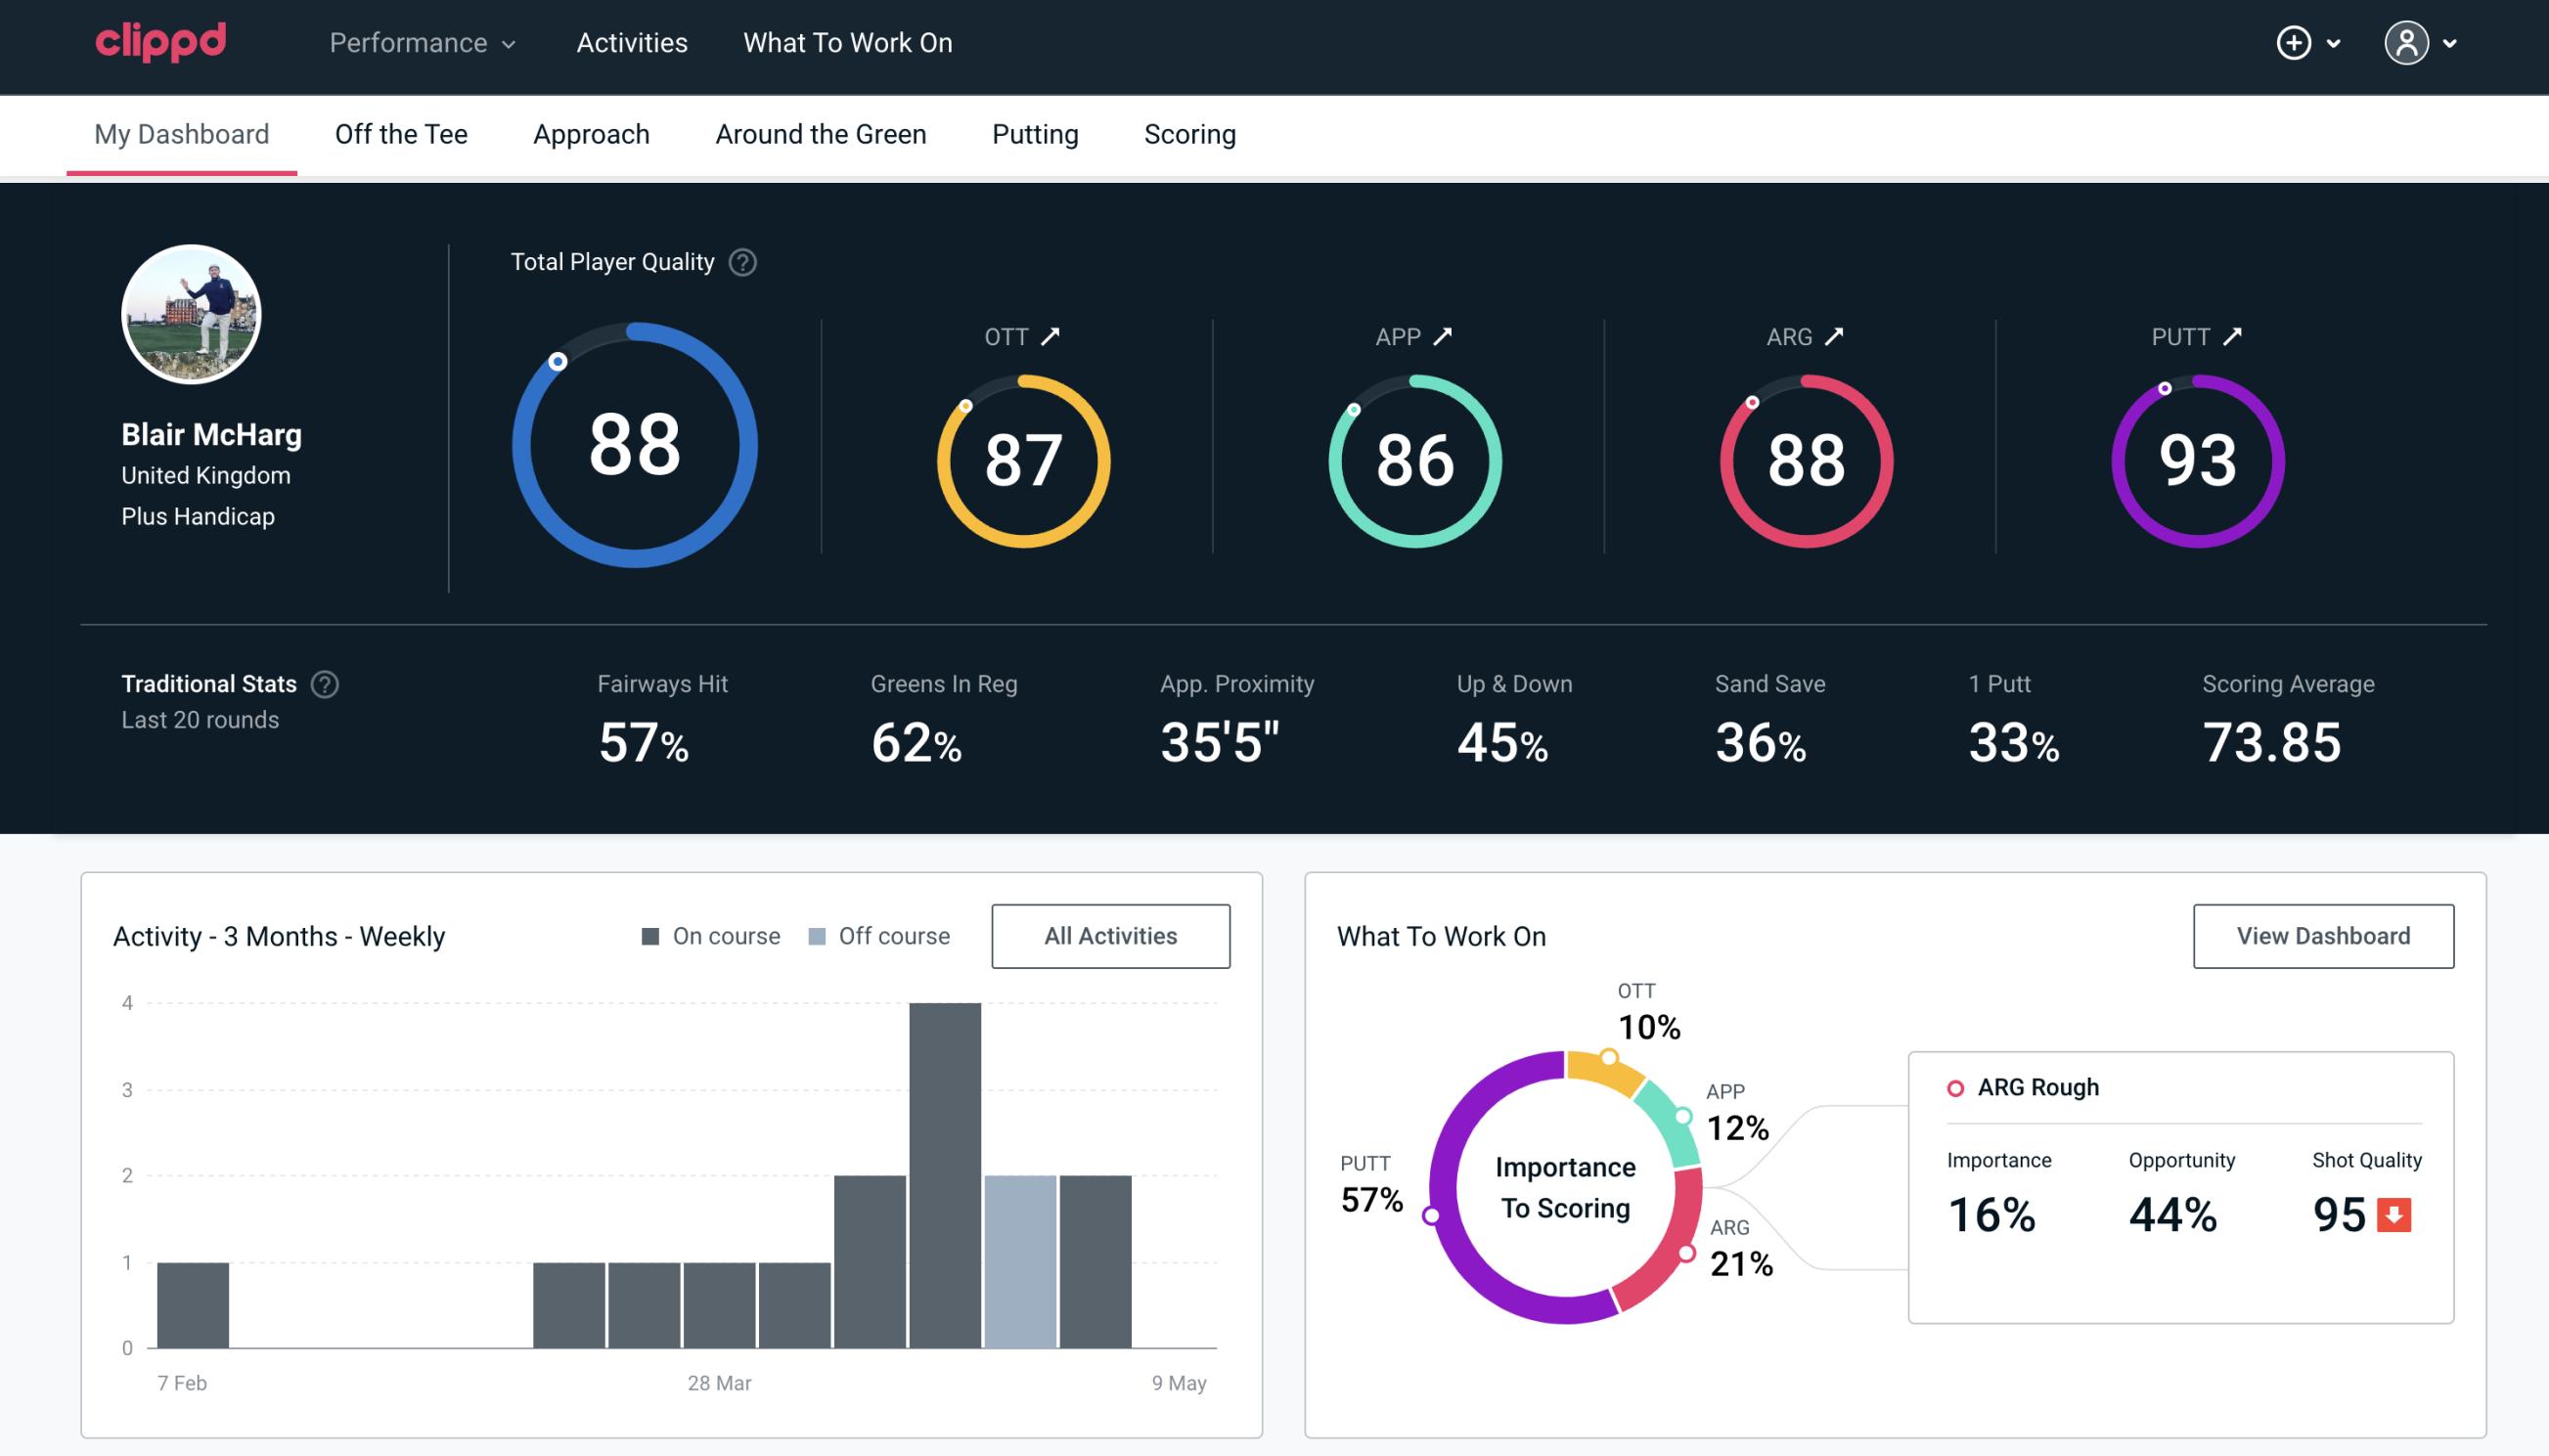This screenshot has height=1456, width=2549.
Task: Select the Putting tab
Action: (1033, 133)
